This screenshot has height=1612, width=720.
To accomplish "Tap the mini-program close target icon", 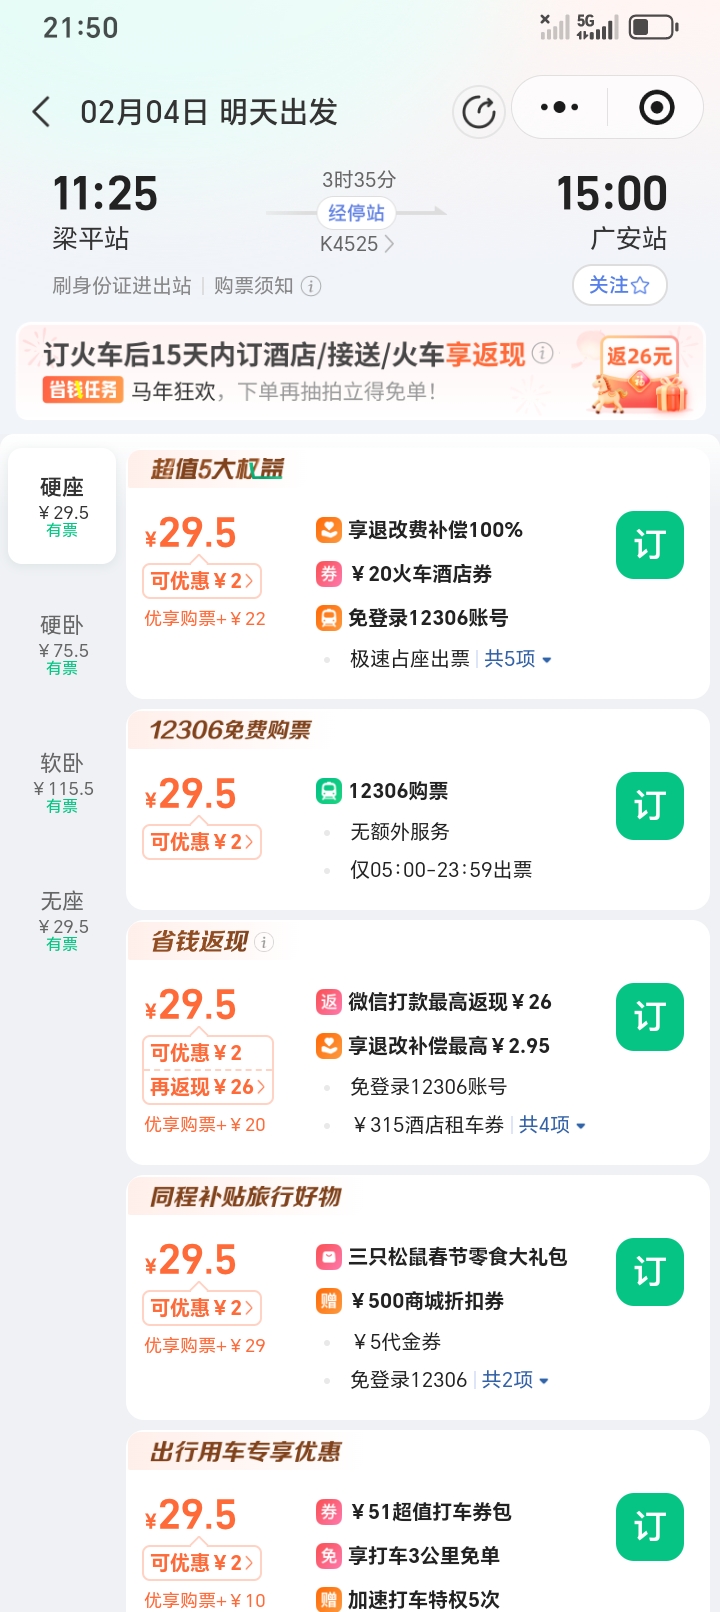I will pyautogui.click(x=656, y=108).
